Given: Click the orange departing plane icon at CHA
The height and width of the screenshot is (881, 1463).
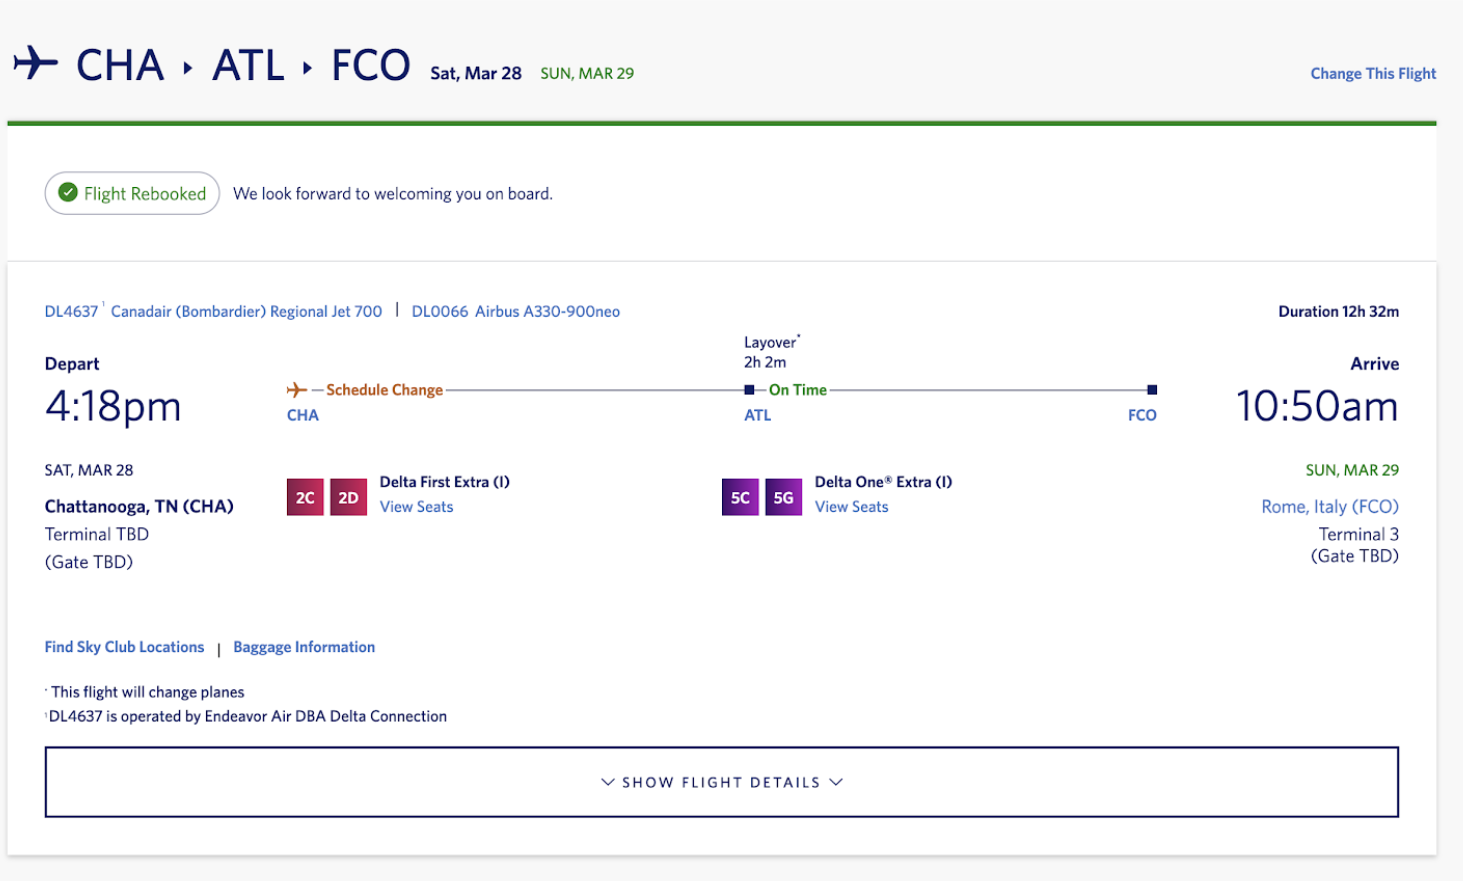Looking at the screenshot, I should pyautogui.click(x=296, y=390).
